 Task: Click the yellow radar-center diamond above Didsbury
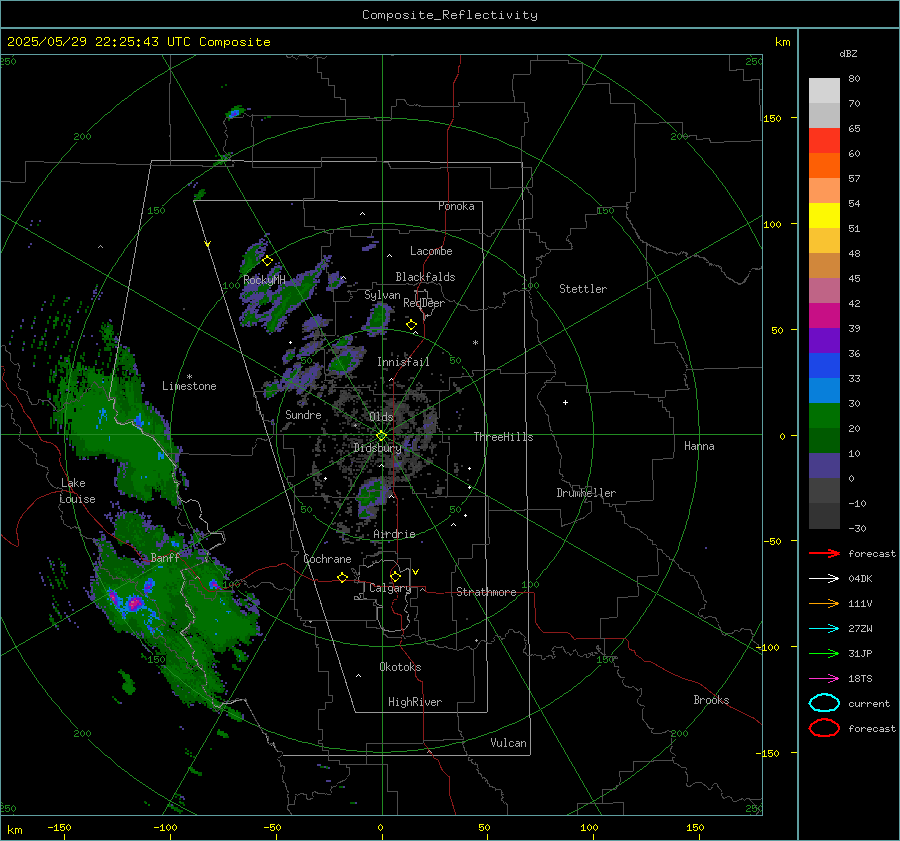click(x=381, y=436)
